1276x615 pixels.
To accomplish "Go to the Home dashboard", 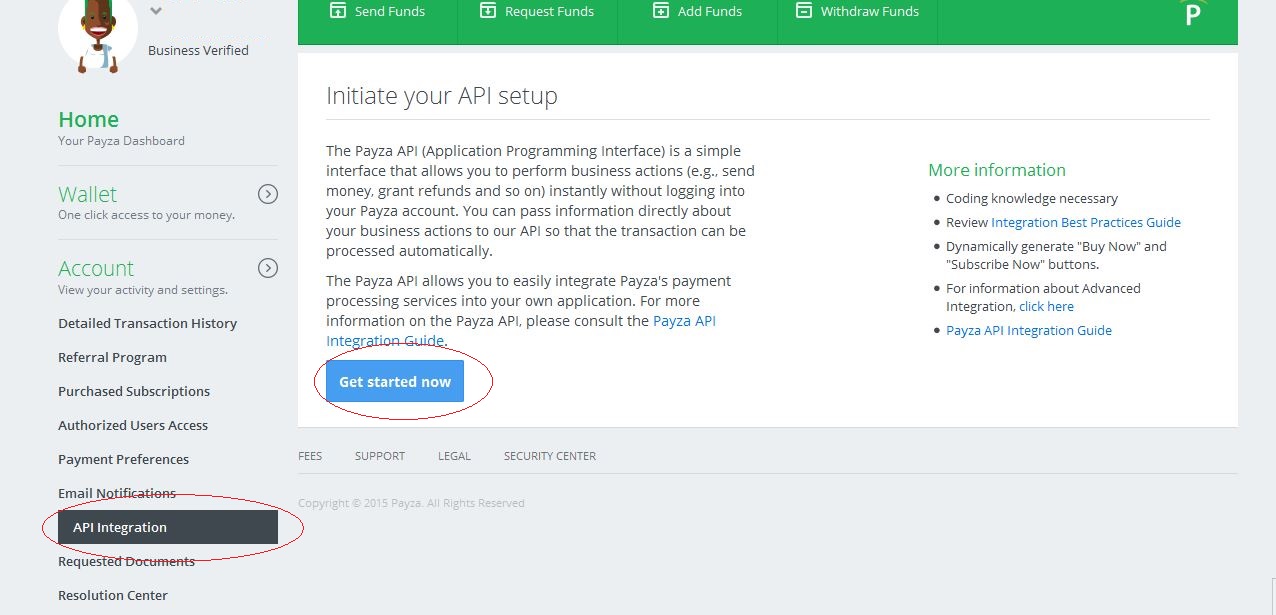I will point(88,119).
